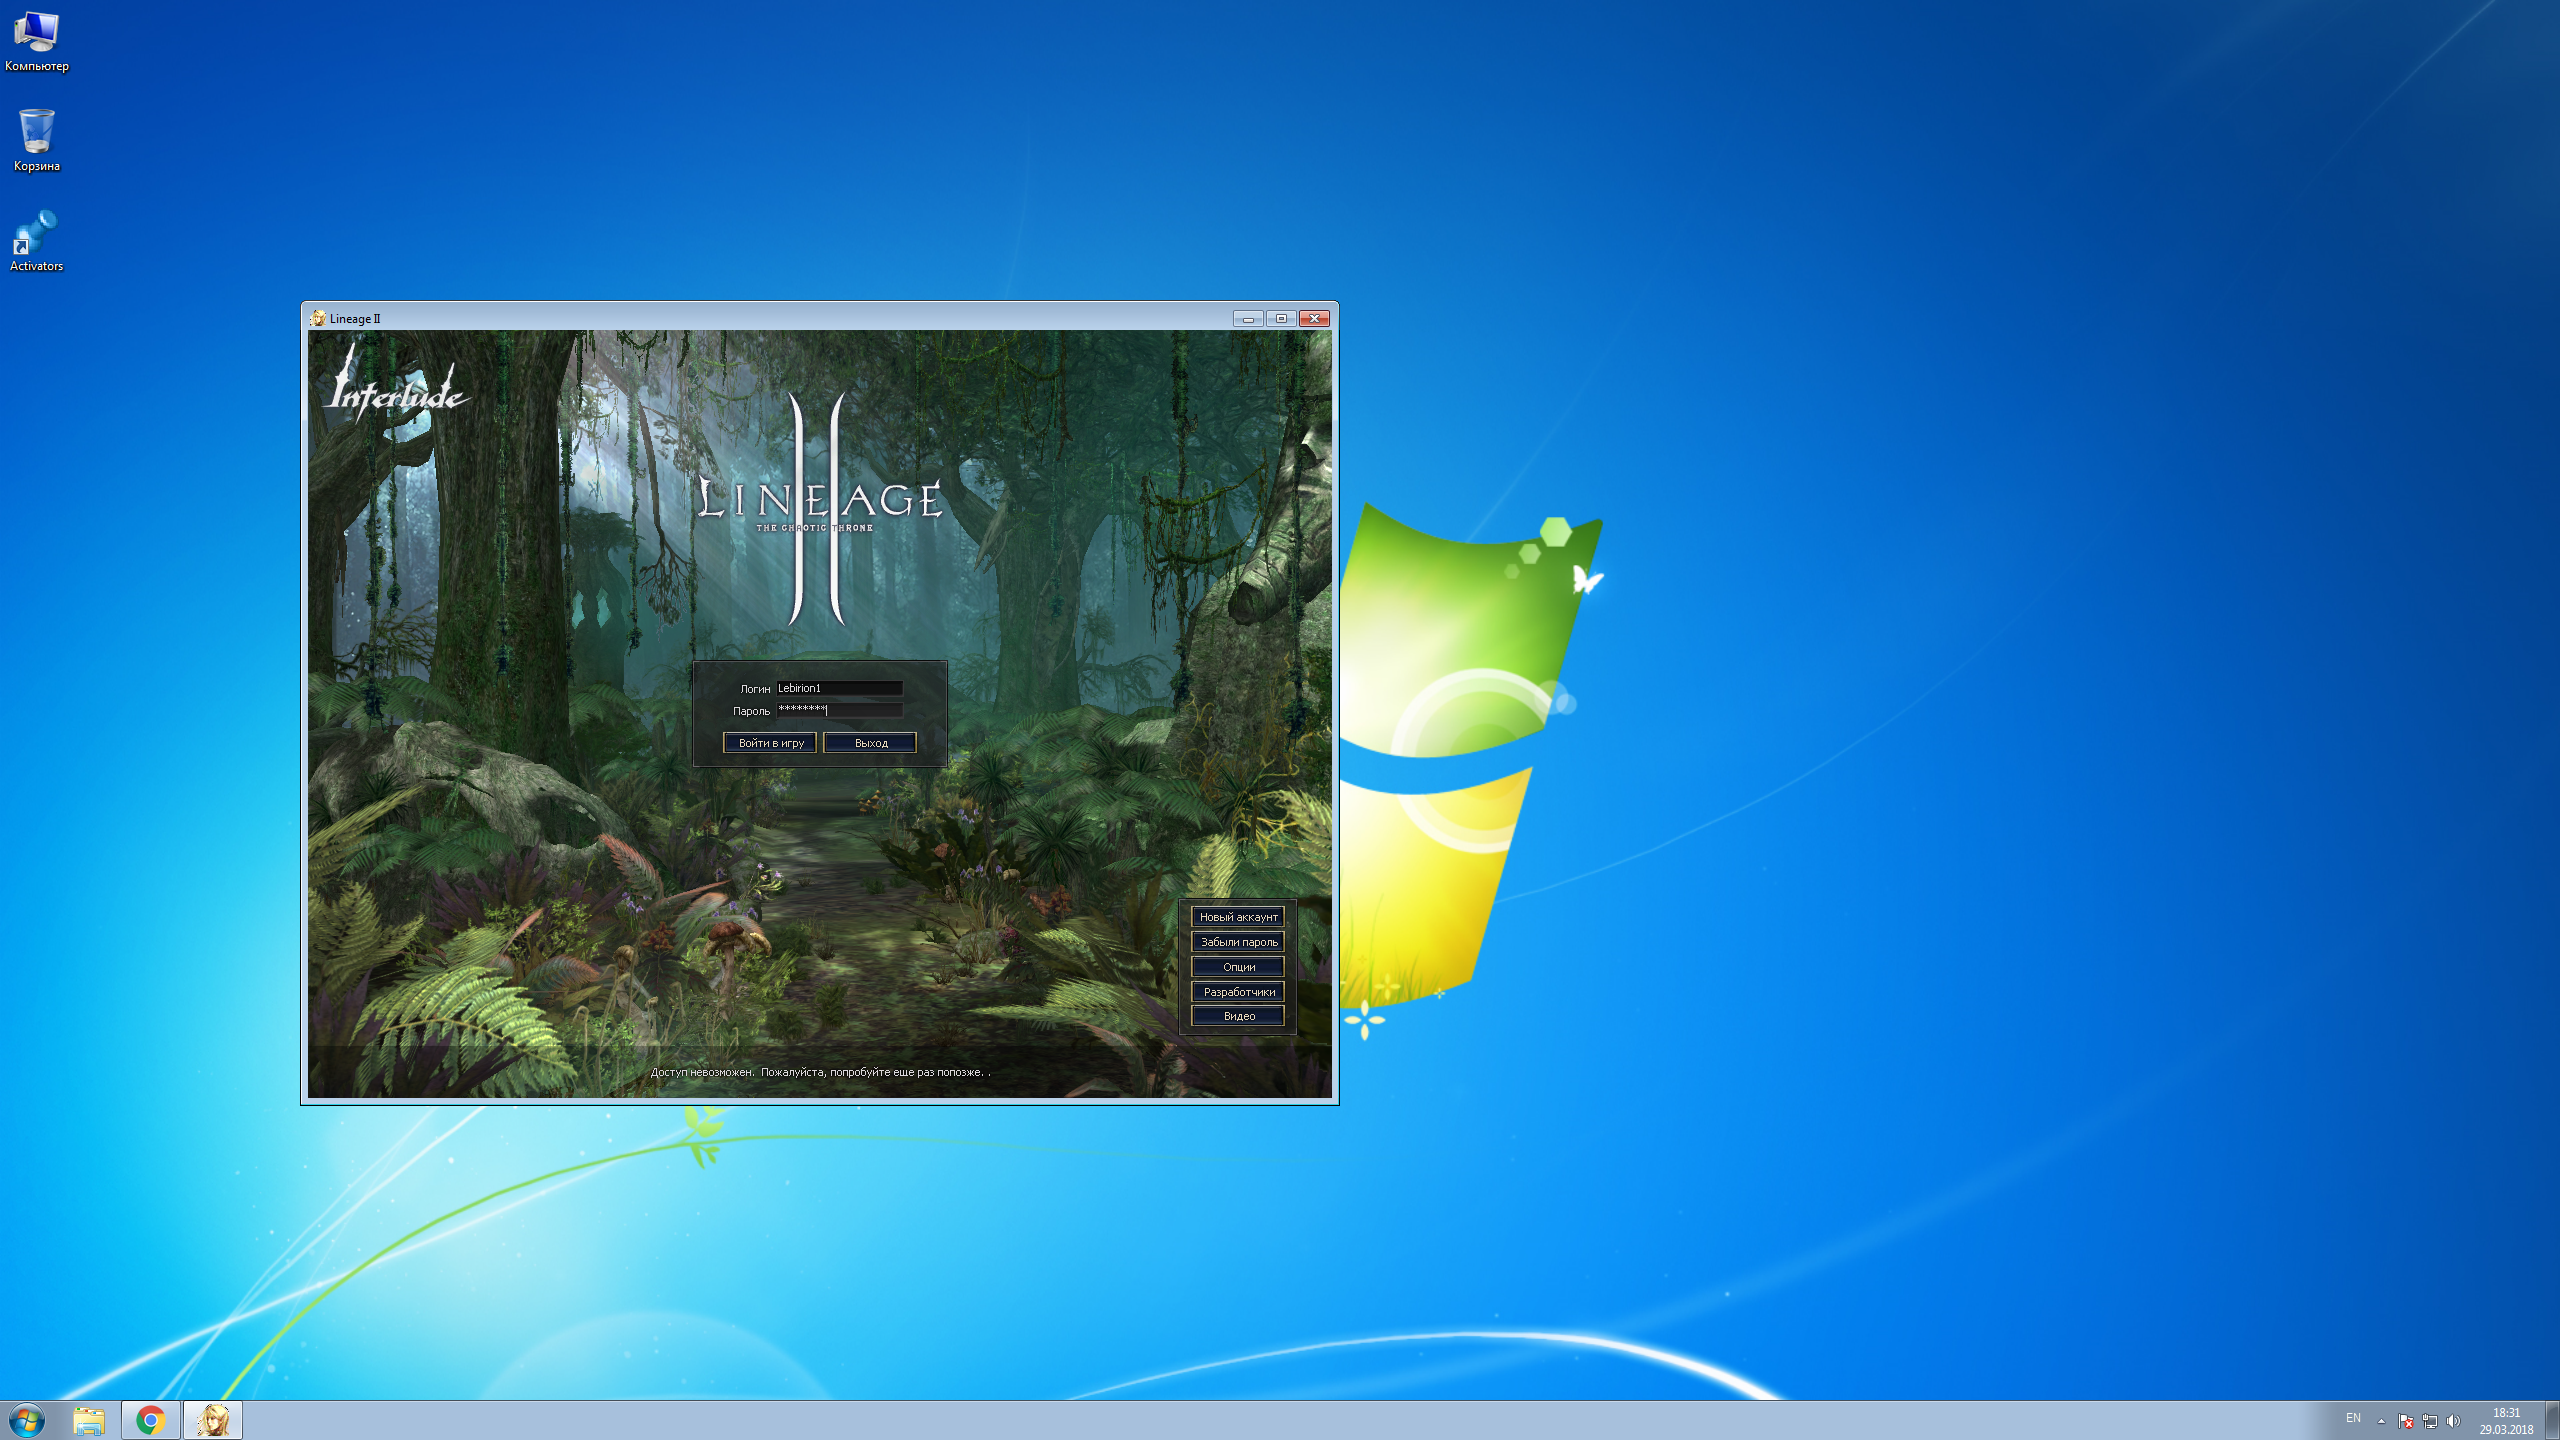Click the Новый аккаунт button
Image resolution: width=2560 pixels, height=1440 pixels.
(x=1238, y=917)
